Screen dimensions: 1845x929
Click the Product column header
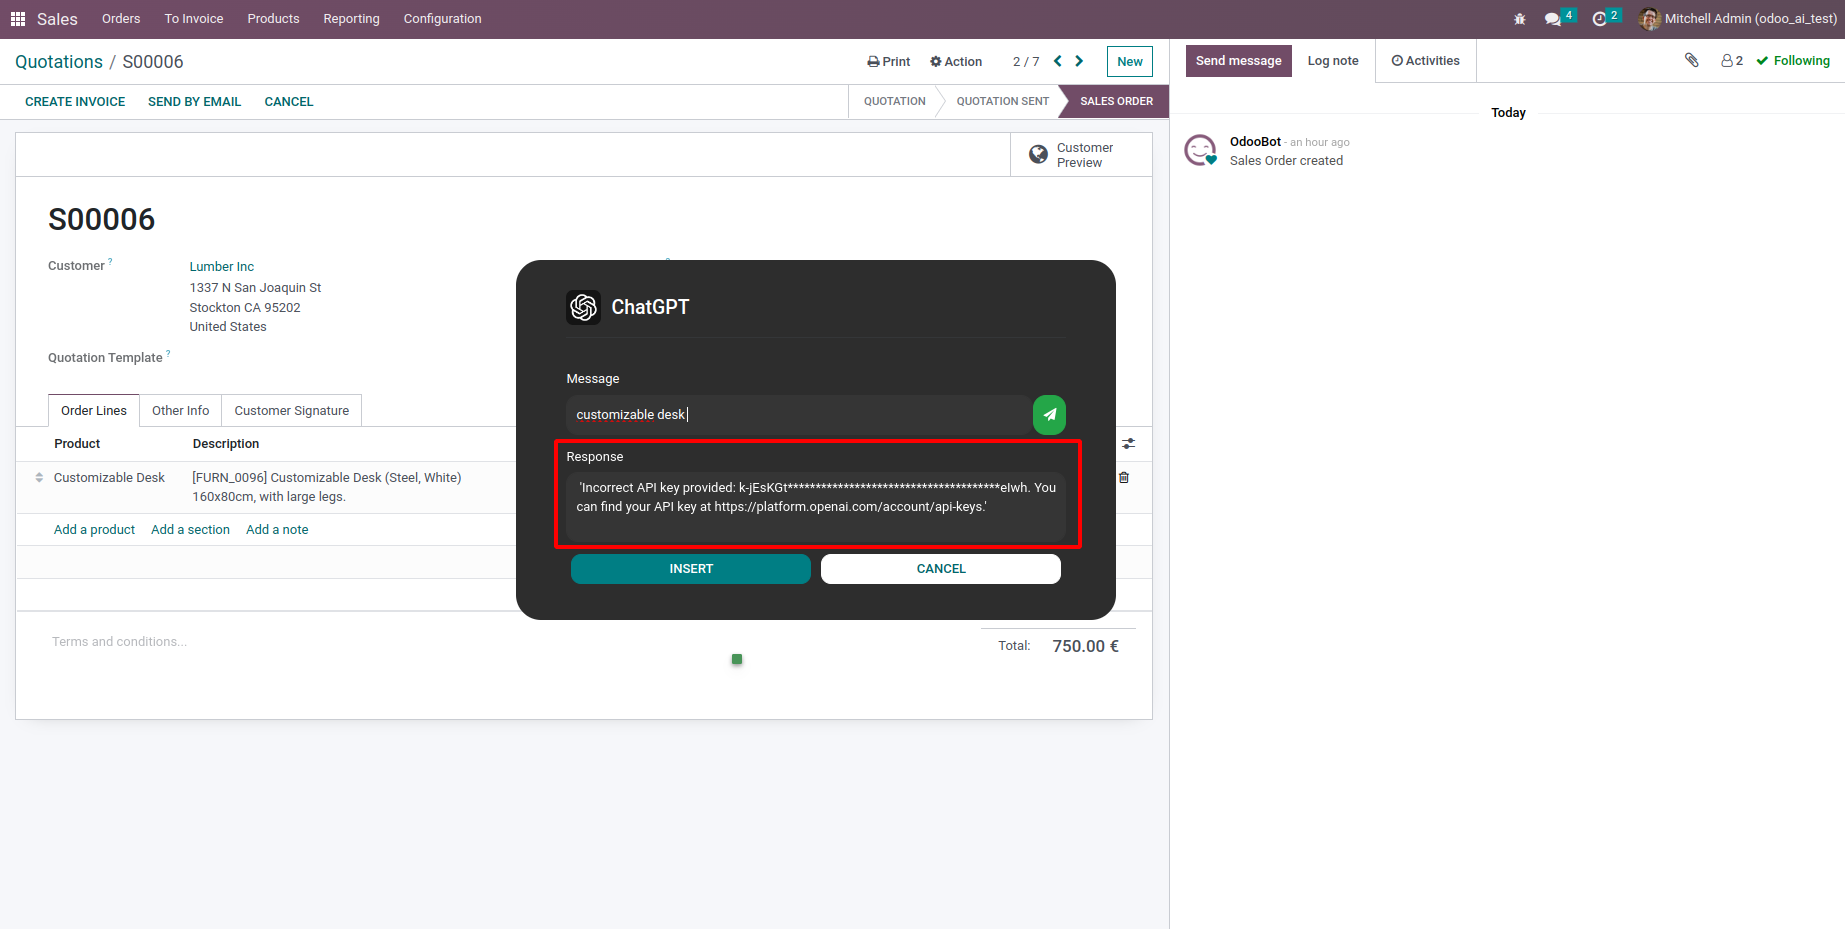pyautogui.click(x=77, y=444)
